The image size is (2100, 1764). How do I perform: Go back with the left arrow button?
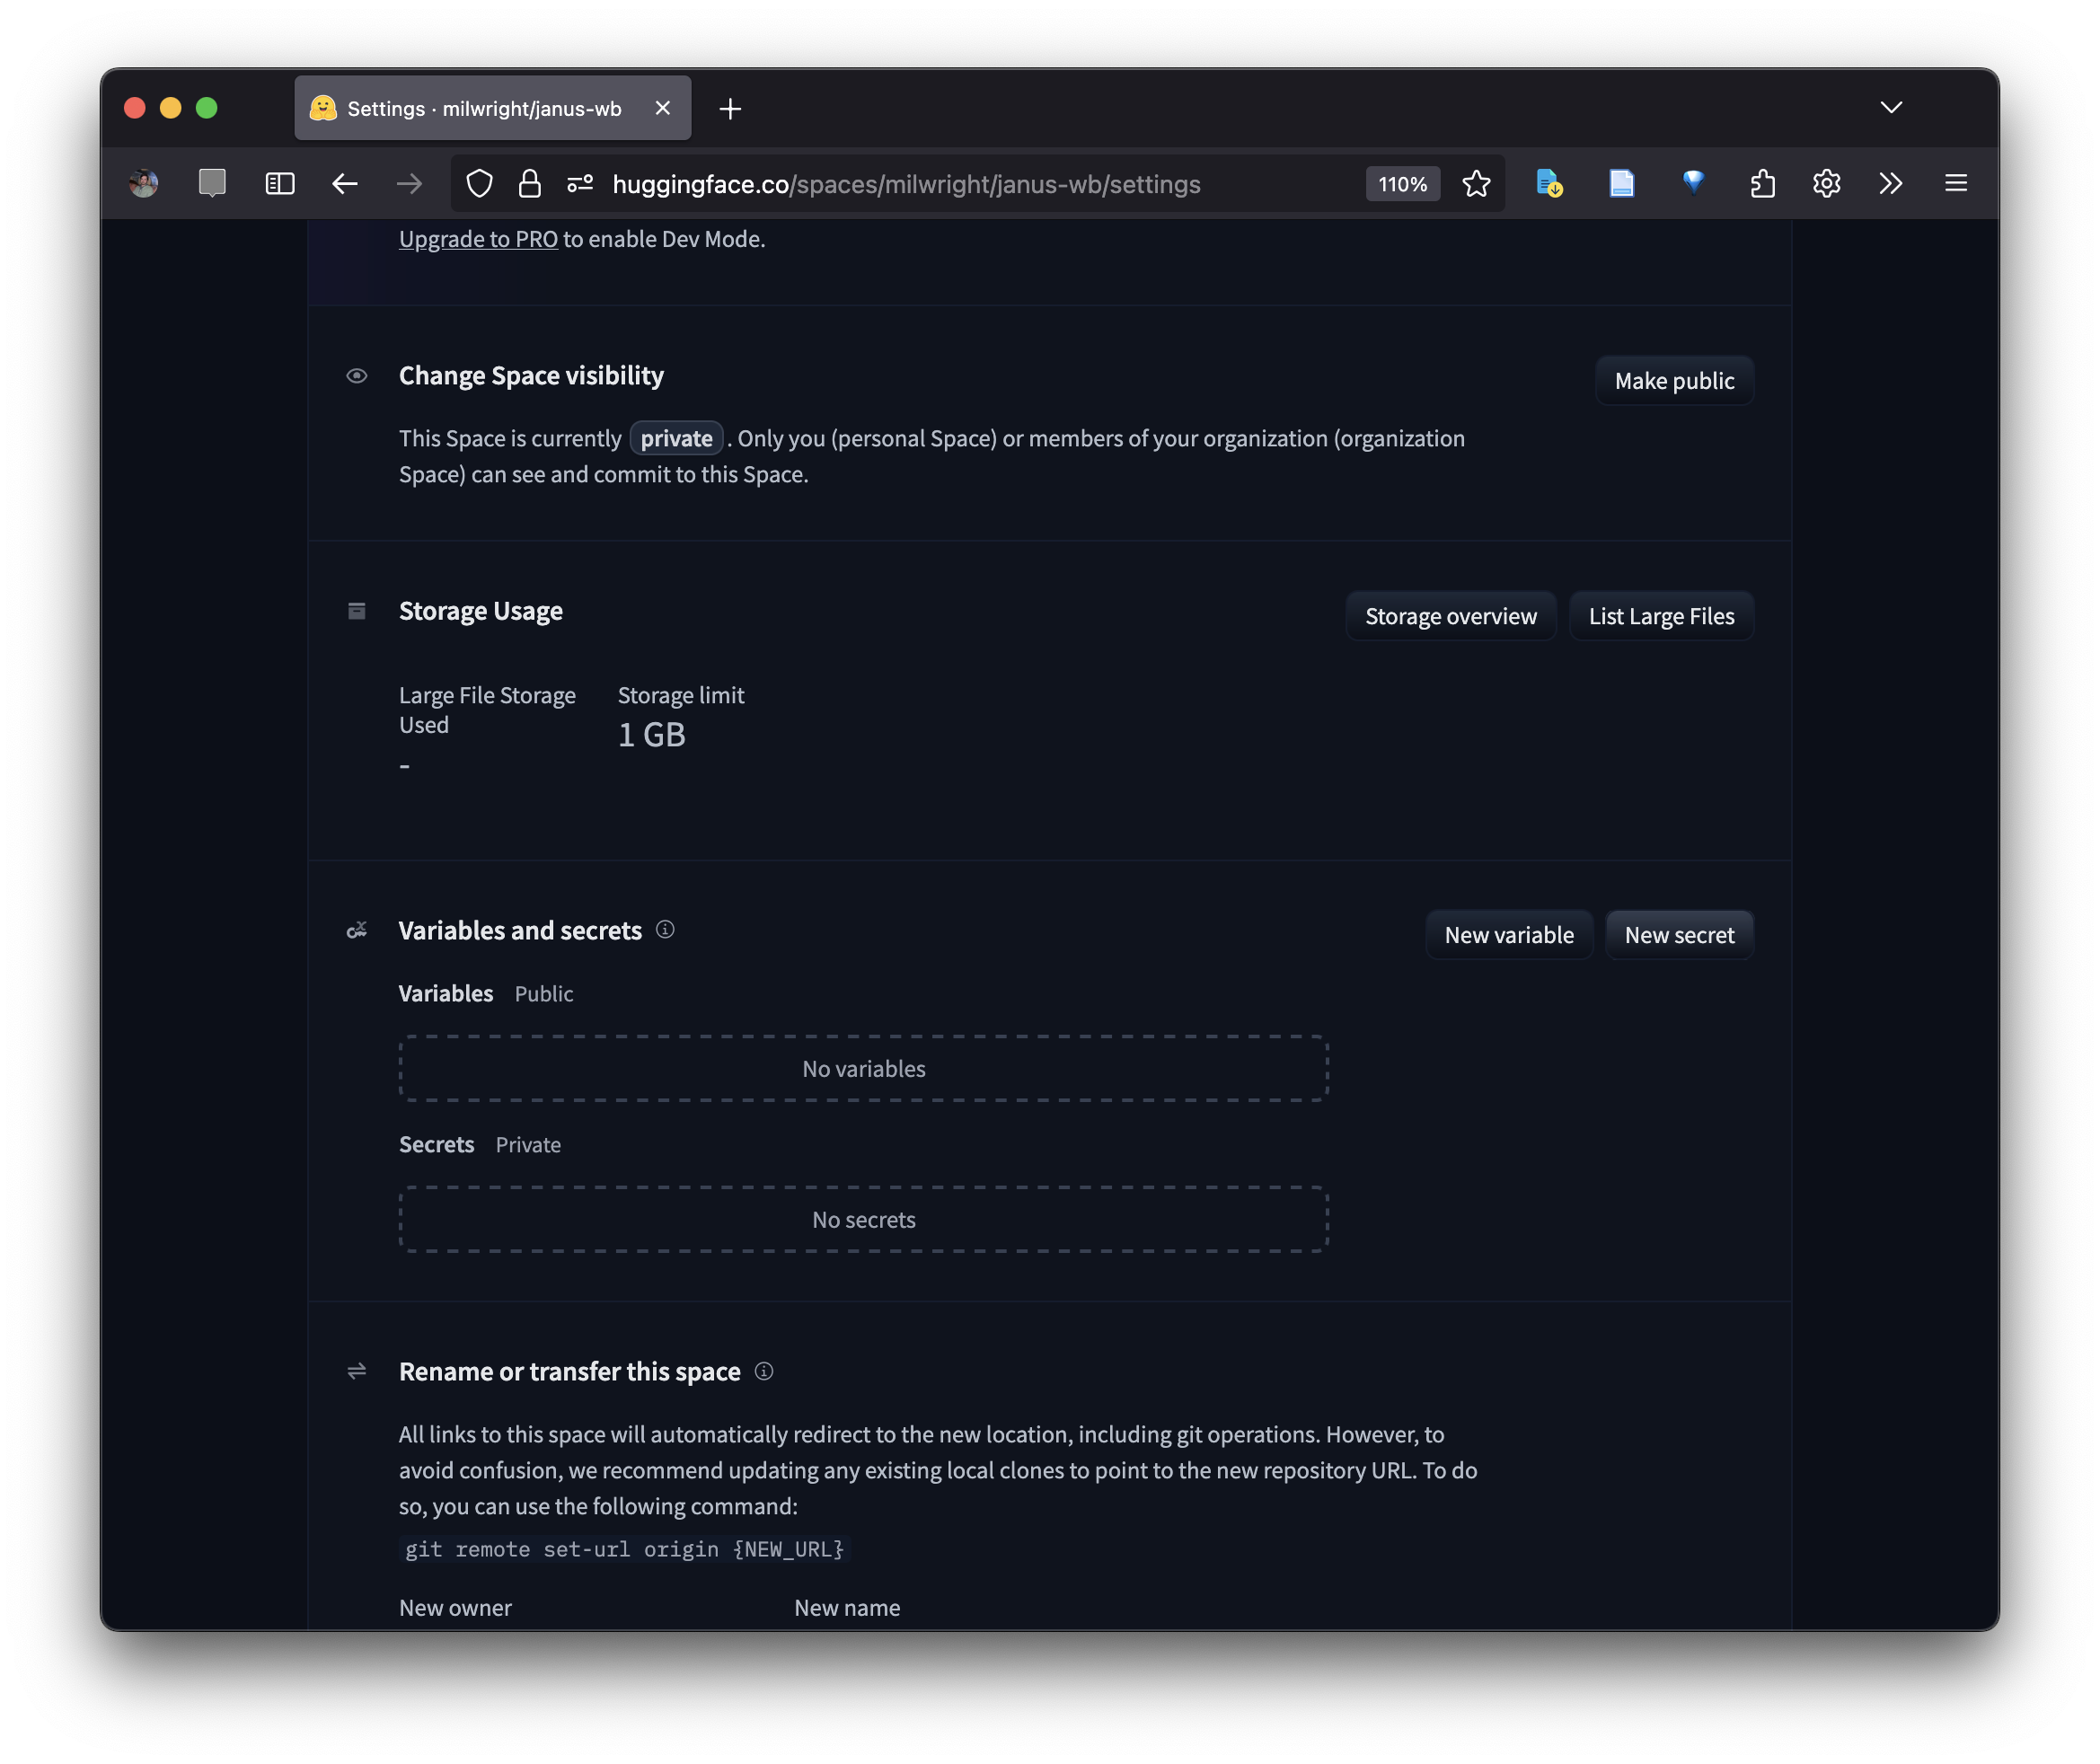point(345,184)
